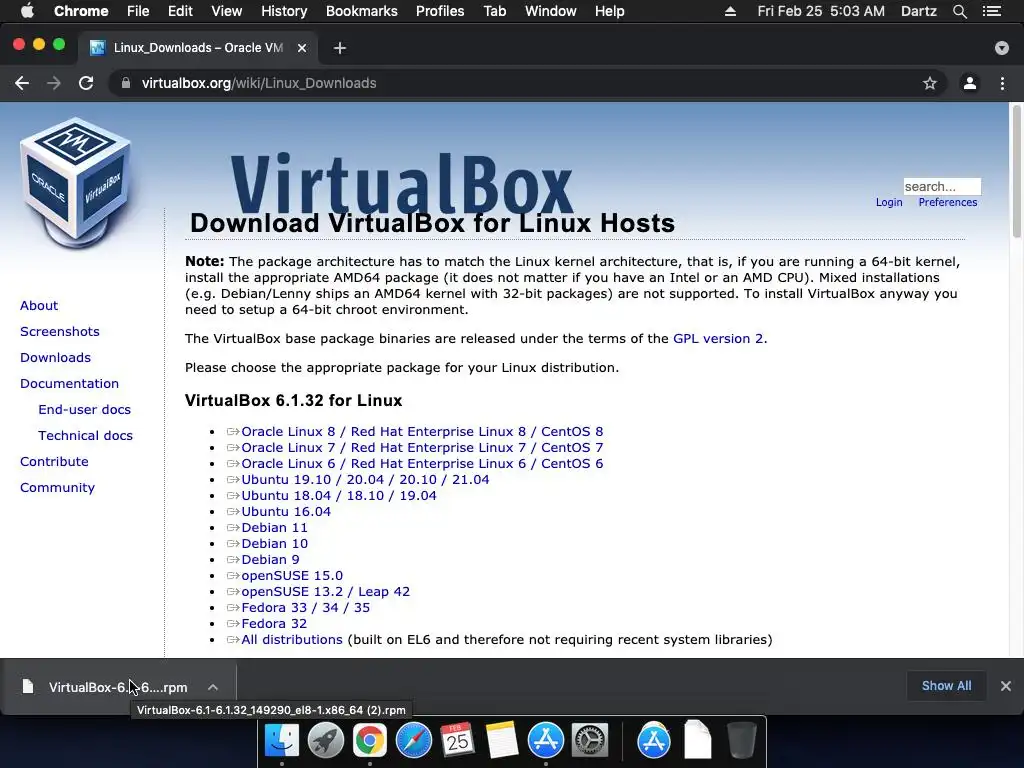1024x768 pixels.
Task: Open the Chrome profile avatar icon
Action: click(970, 83)
